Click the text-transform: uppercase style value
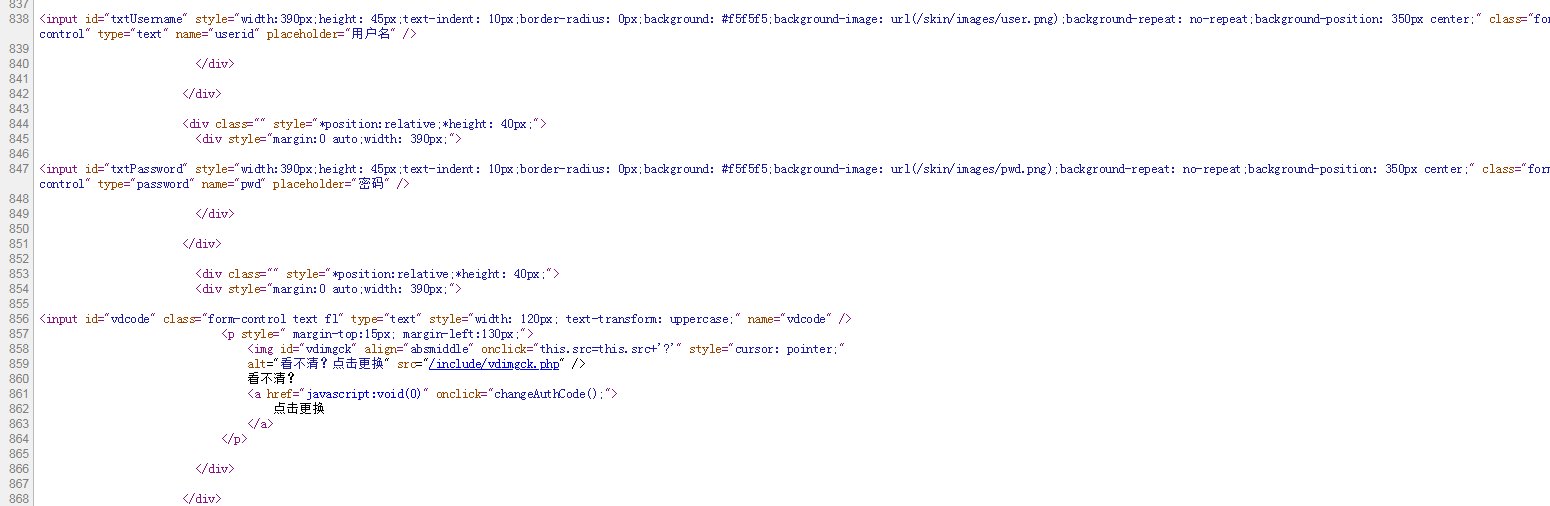 [650, 319]
